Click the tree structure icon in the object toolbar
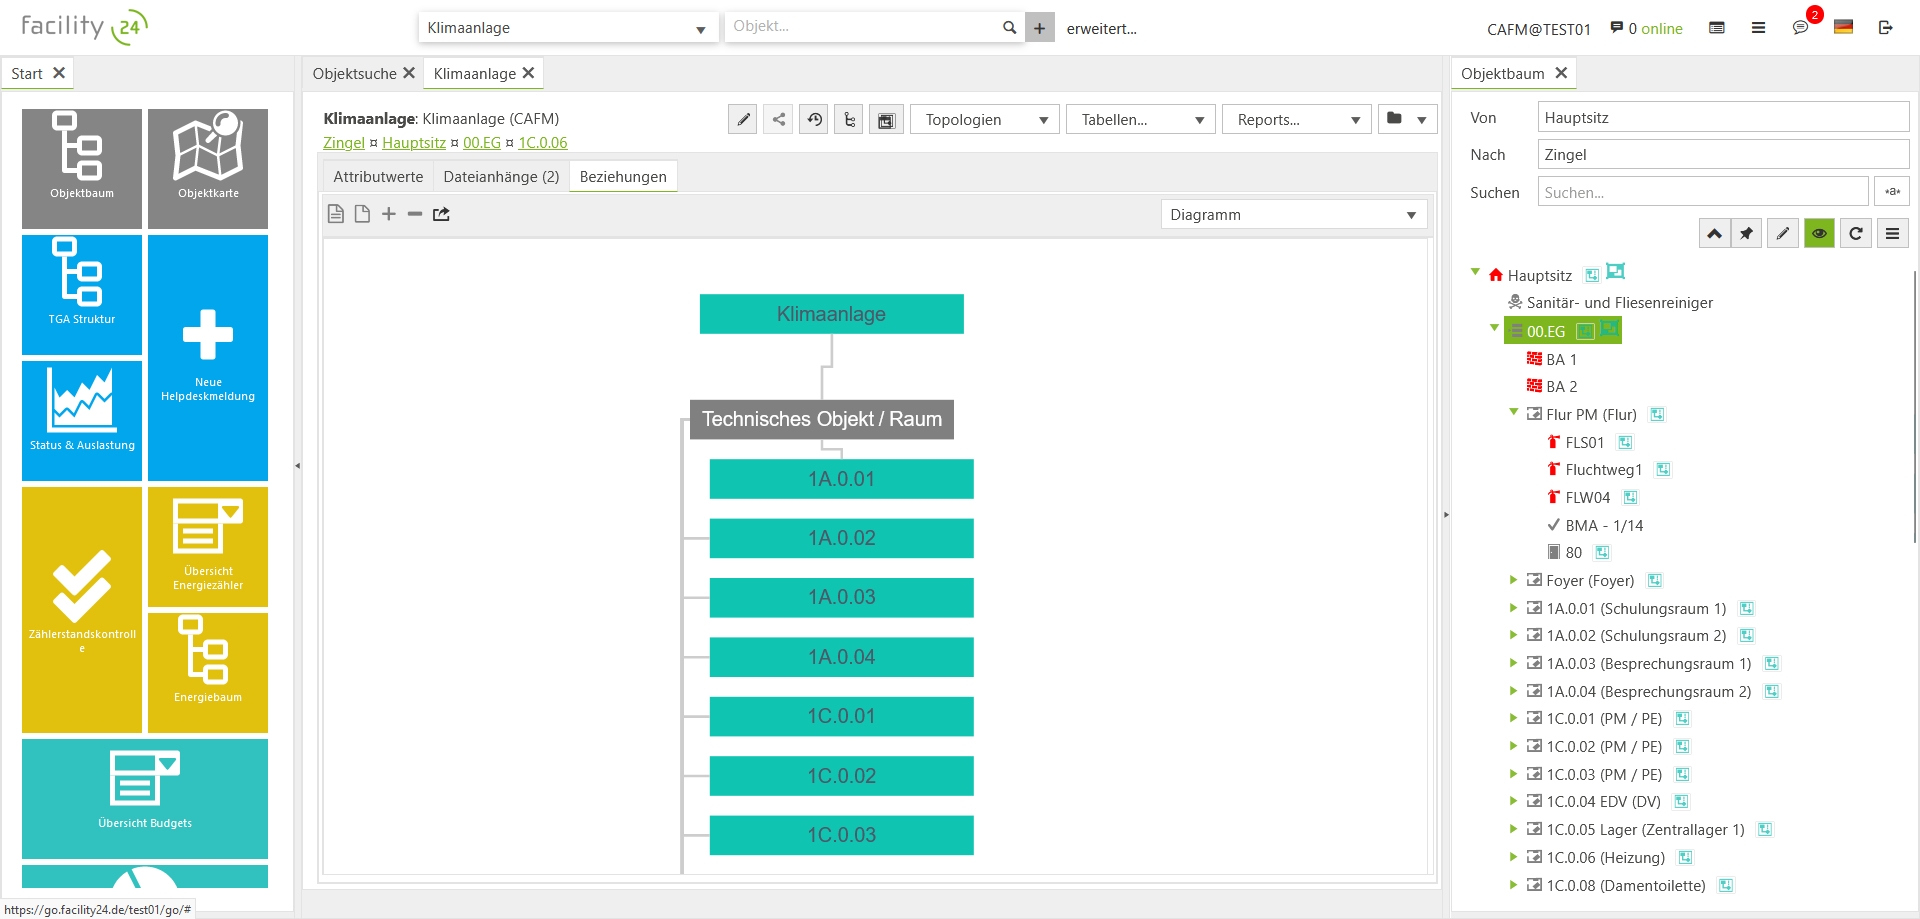The height and width of the screenshot is (919, 1920). pos(849,119)
